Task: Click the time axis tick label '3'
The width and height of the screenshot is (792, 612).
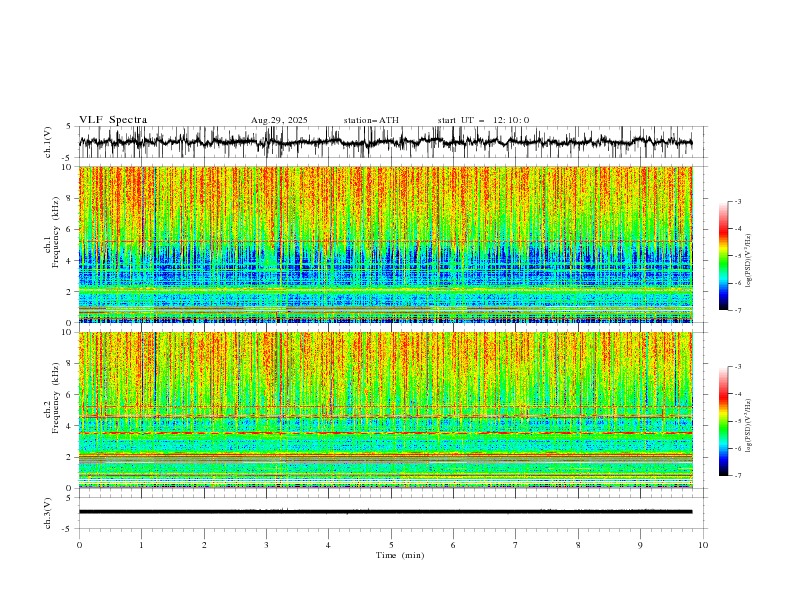Action: [266, 545]
